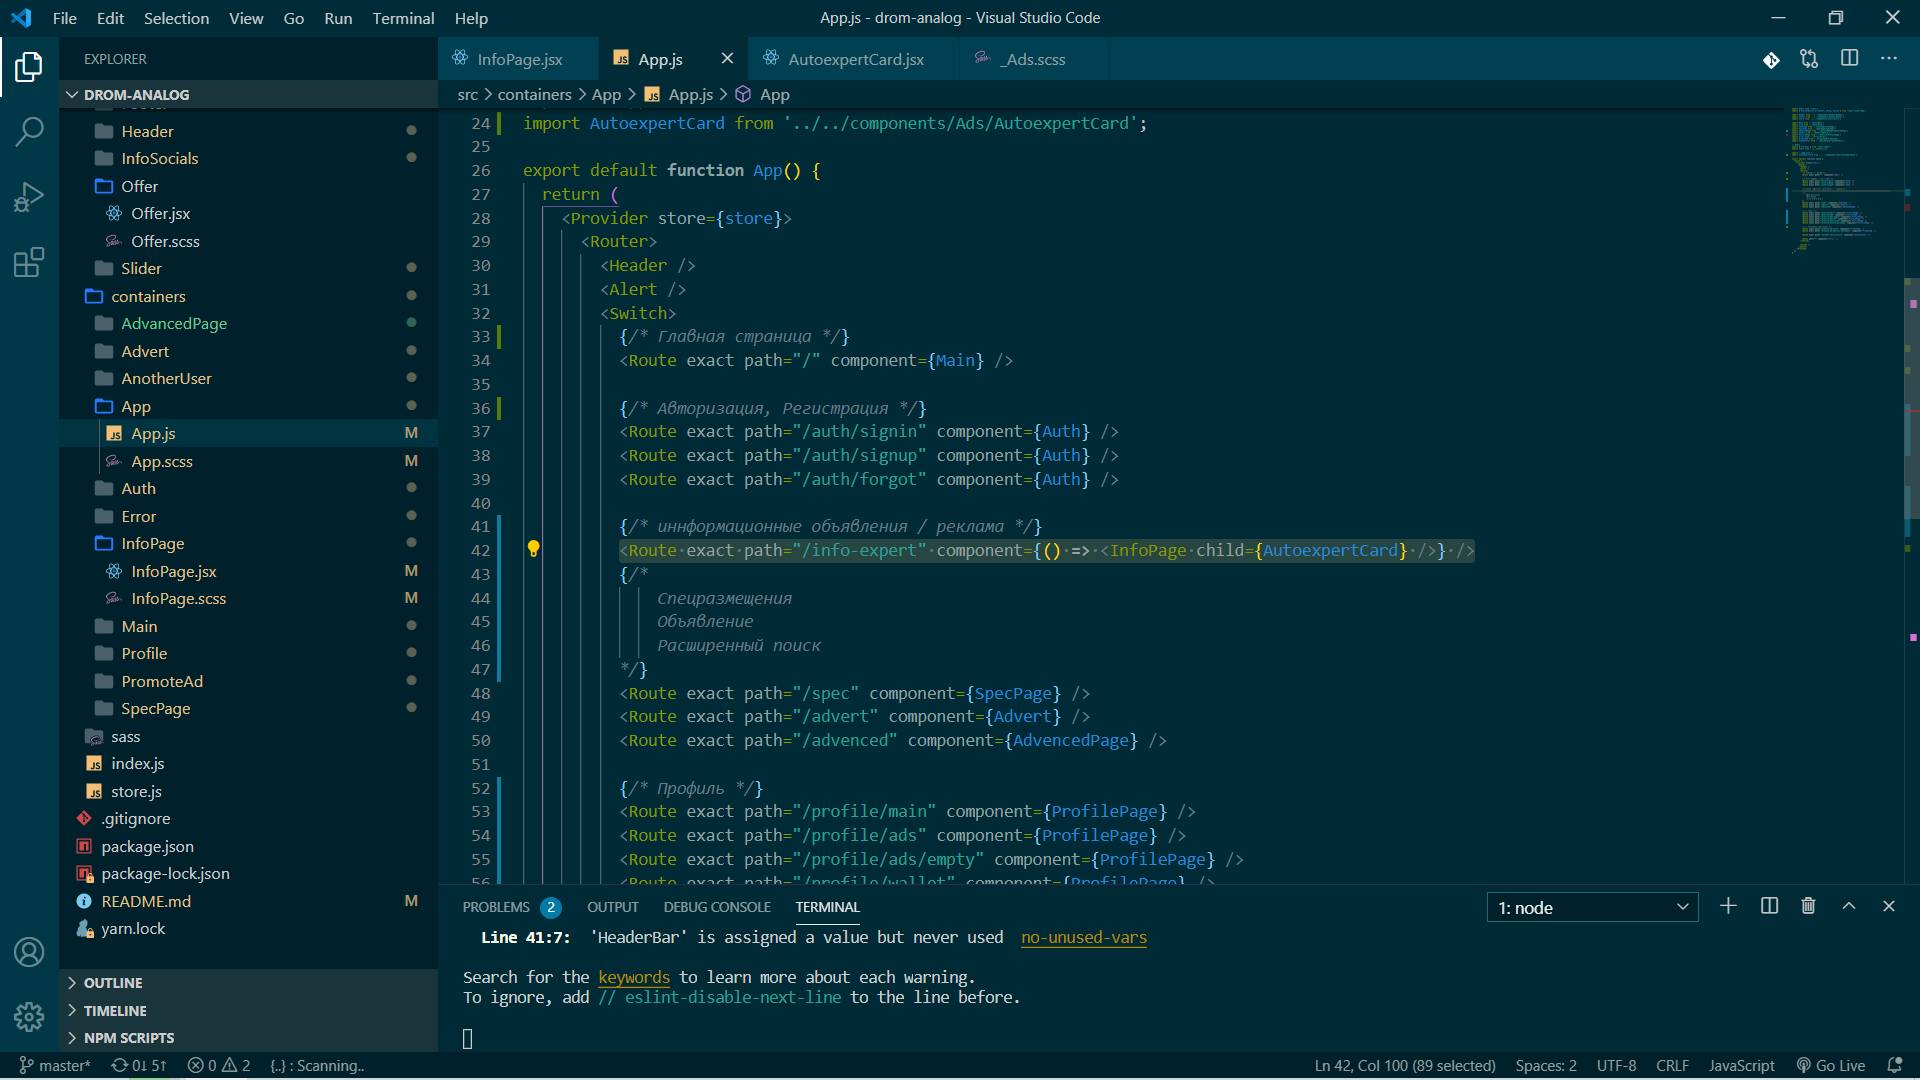The width and height of the screenshot is (1920, 1080).
Task: Open Run and Debug view
Action: 29,197
